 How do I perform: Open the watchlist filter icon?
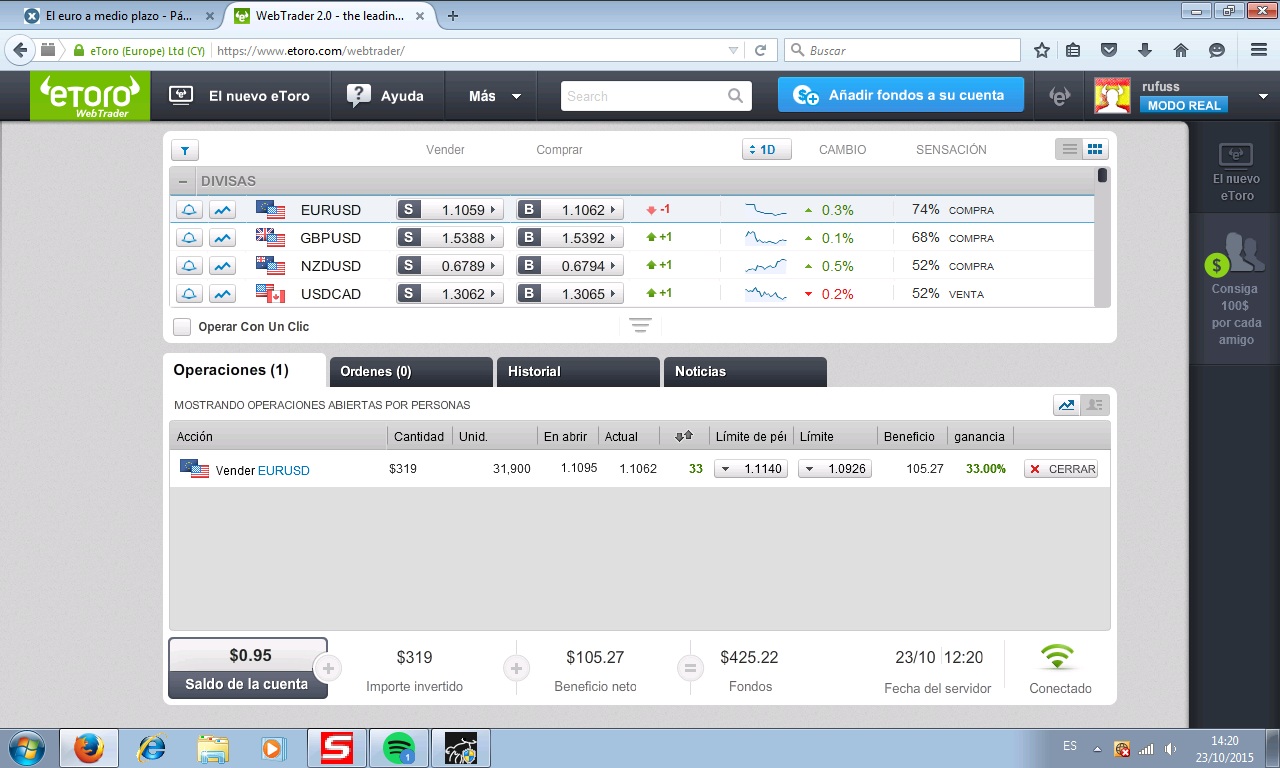click(x=185, y=150)
